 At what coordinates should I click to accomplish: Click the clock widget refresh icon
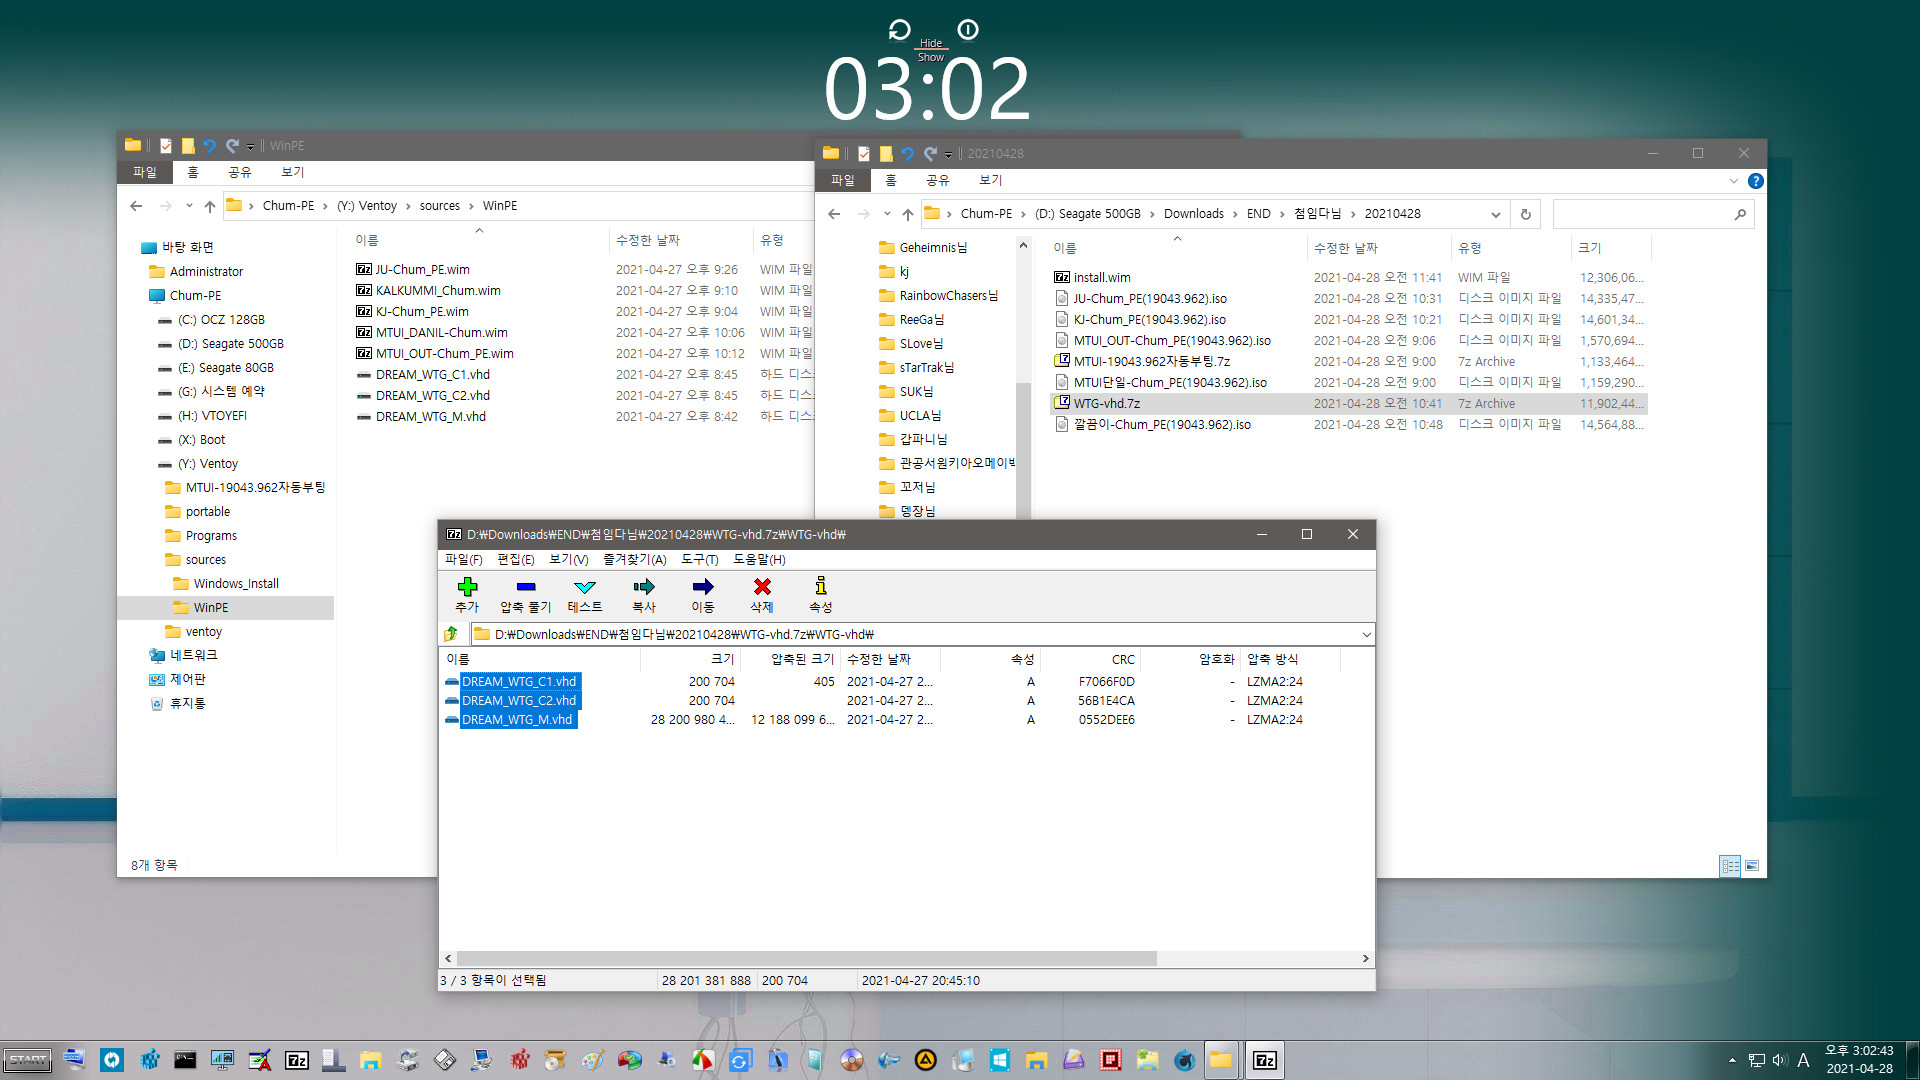click(x=899, y=30)
